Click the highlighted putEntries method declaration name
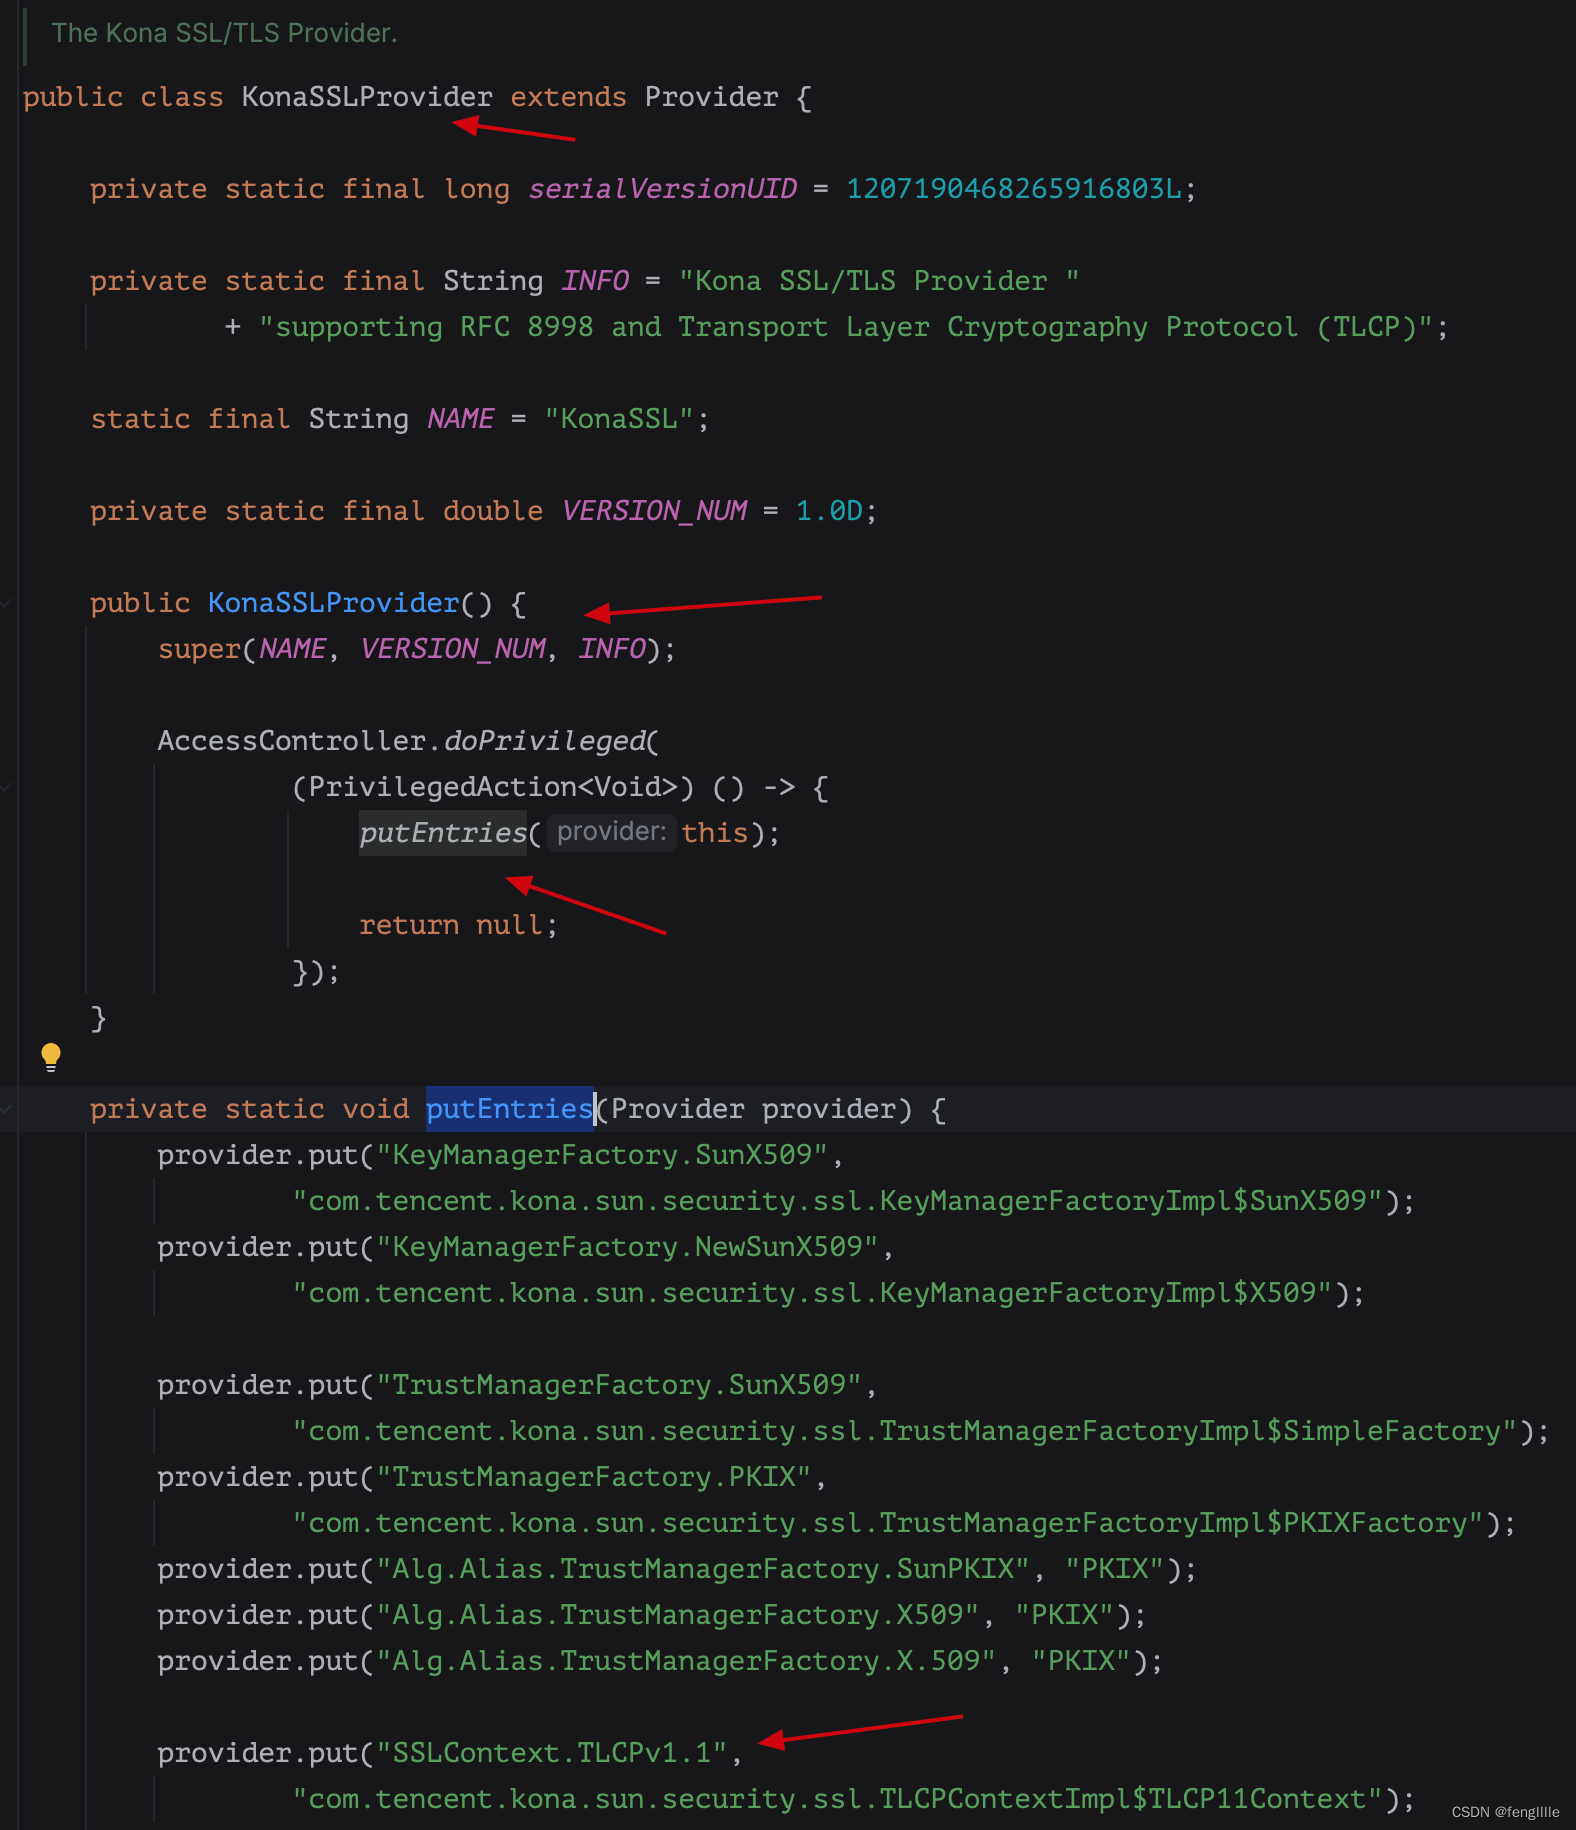 tap(510, 1109)
